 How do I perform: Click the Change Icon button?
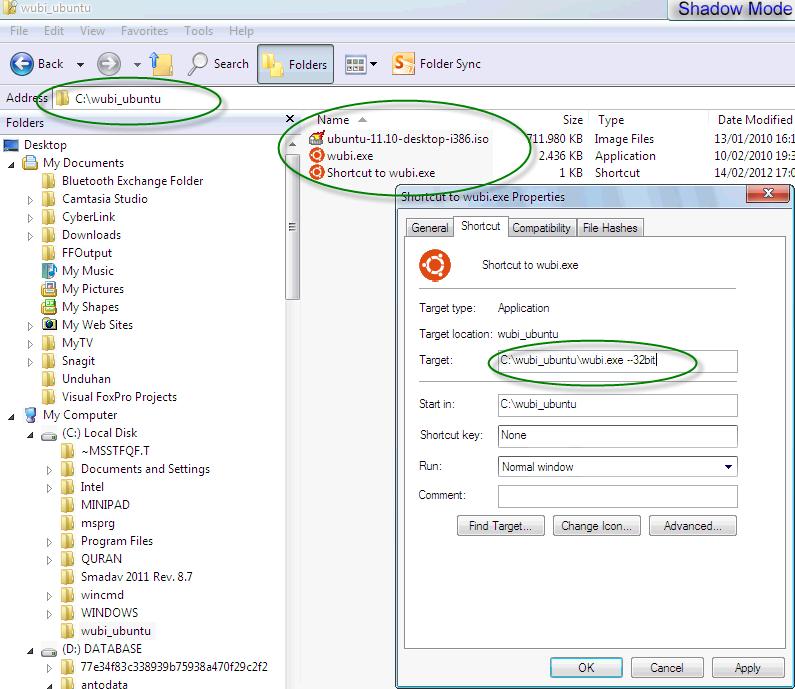pos(596,526)
